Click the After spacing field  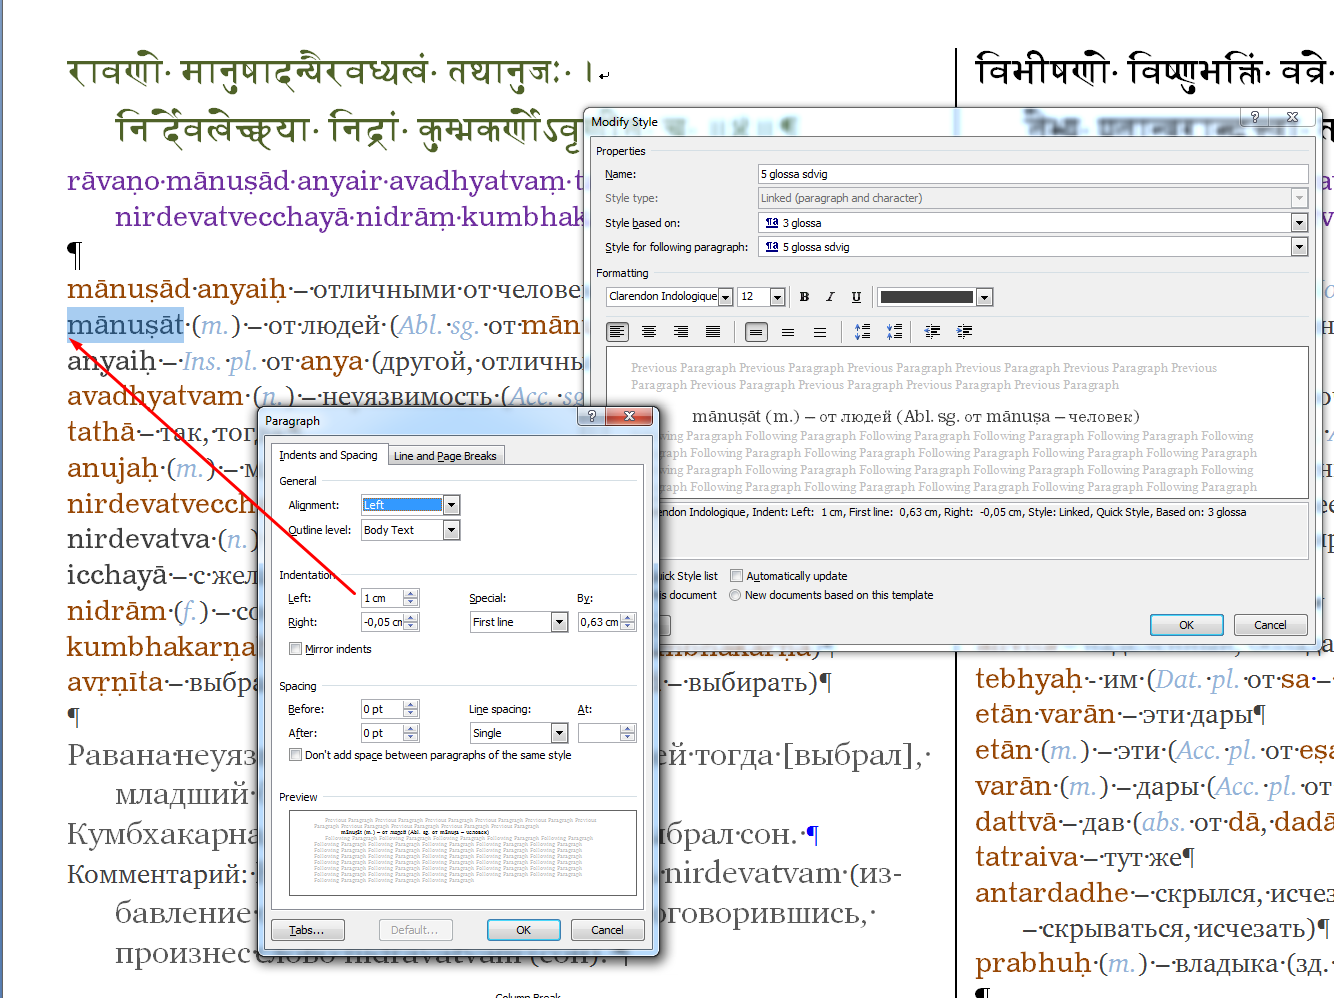[x=382, y=733]
